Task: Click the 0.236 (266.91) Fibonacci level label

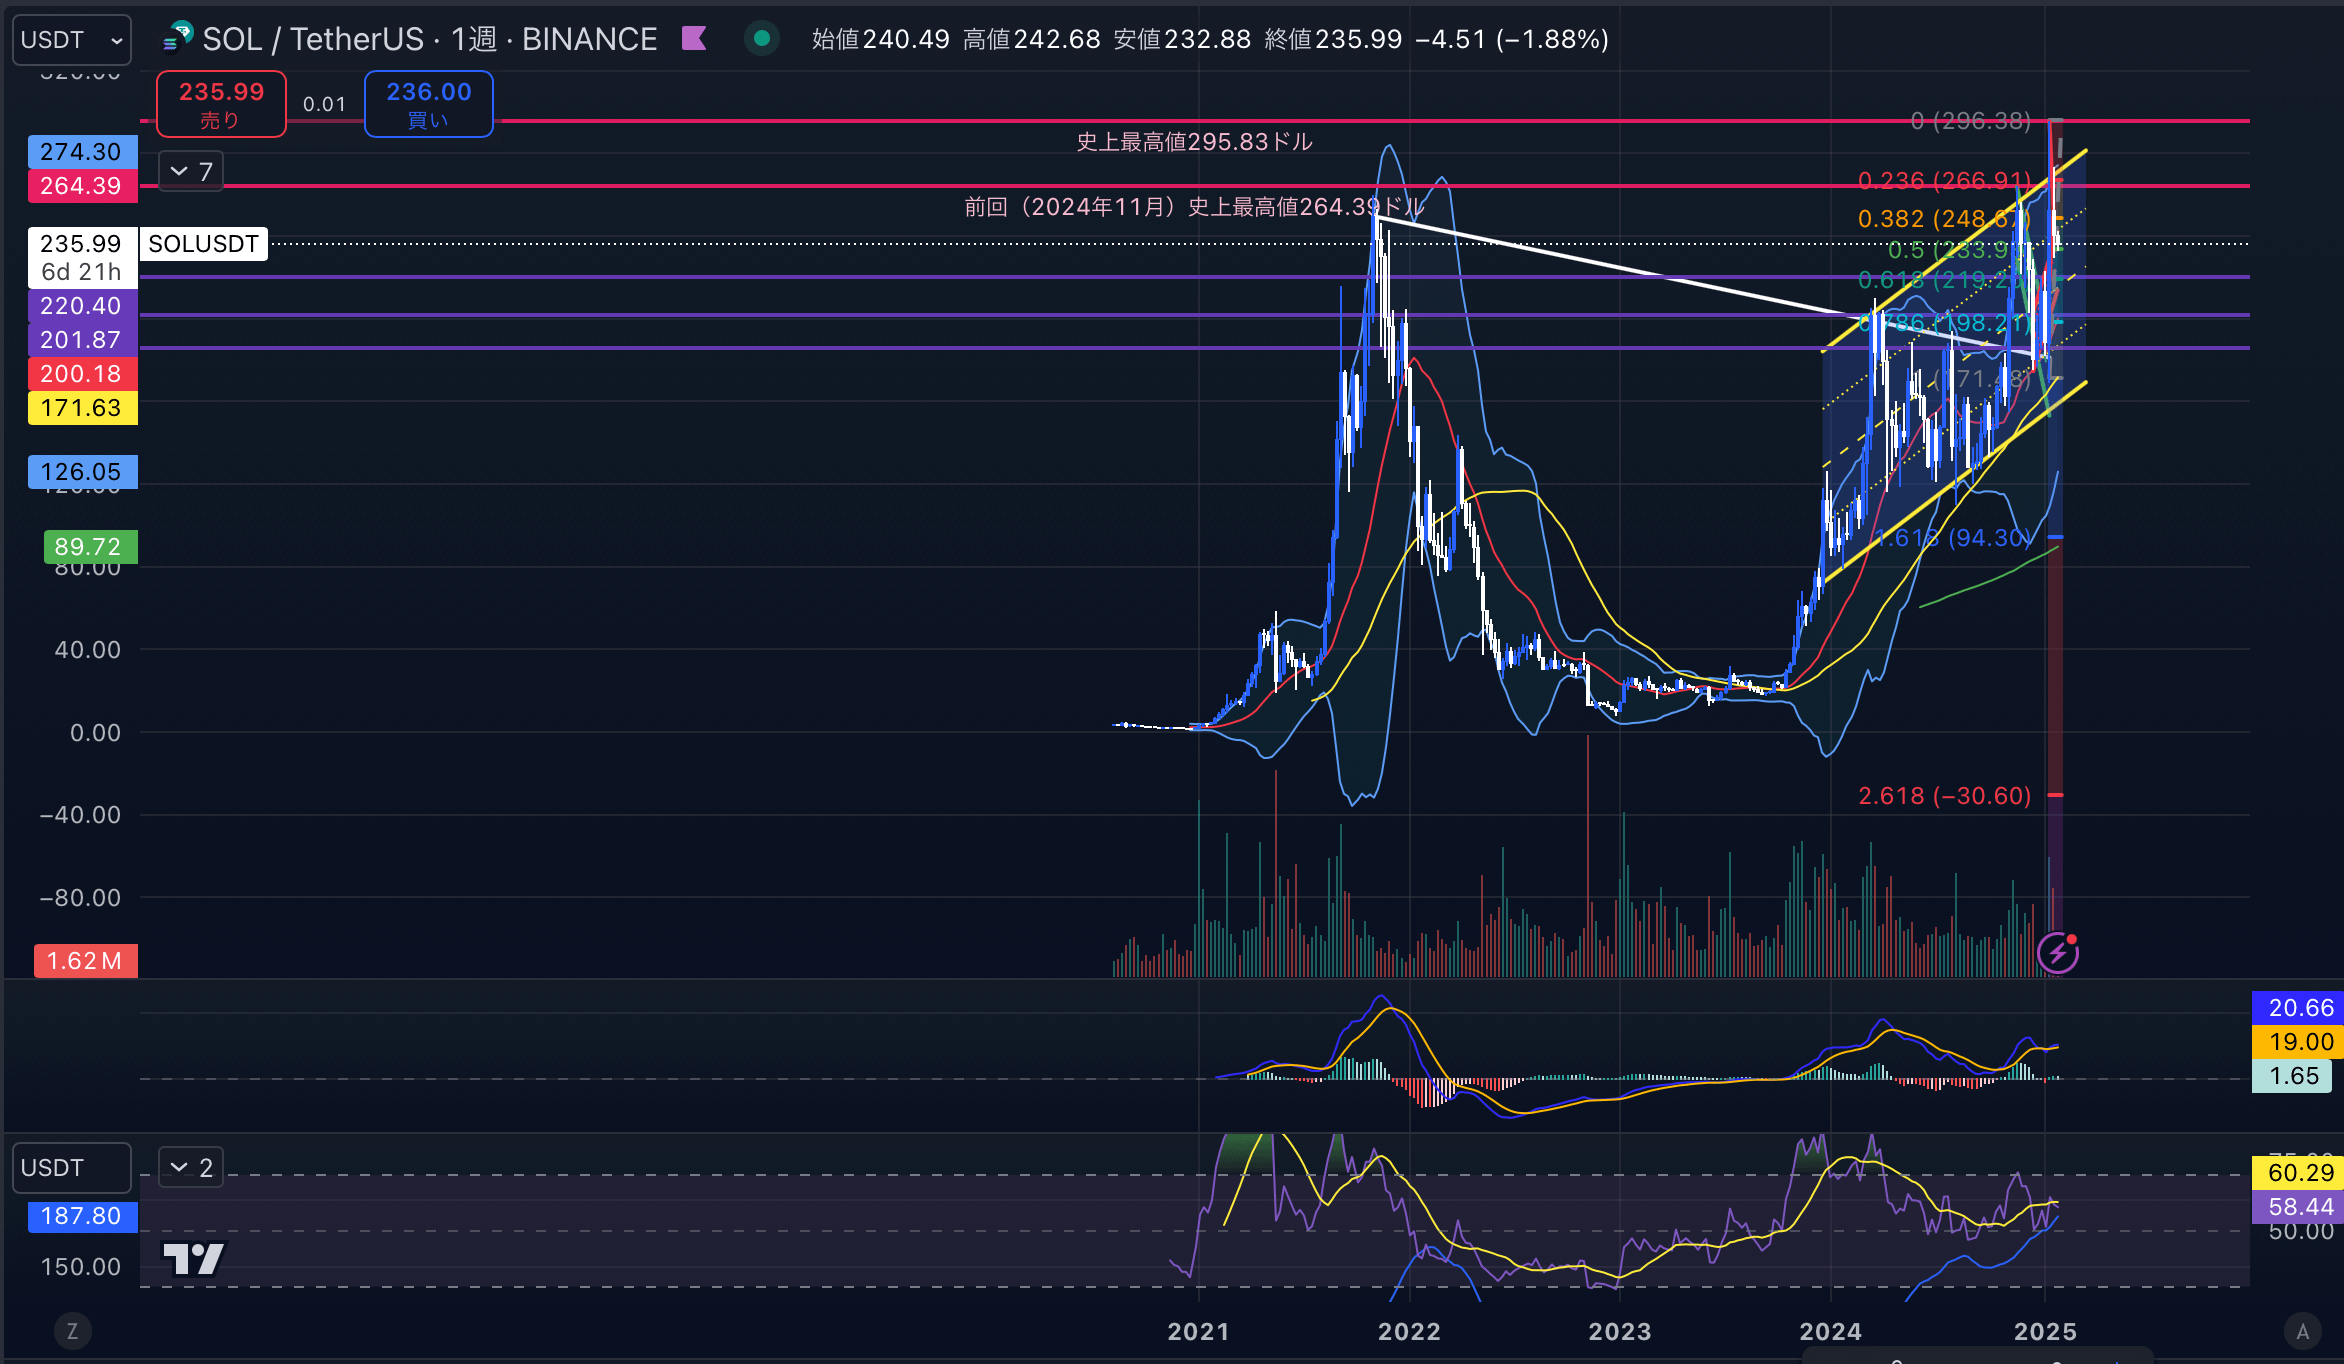Action: click(1944, 181)
